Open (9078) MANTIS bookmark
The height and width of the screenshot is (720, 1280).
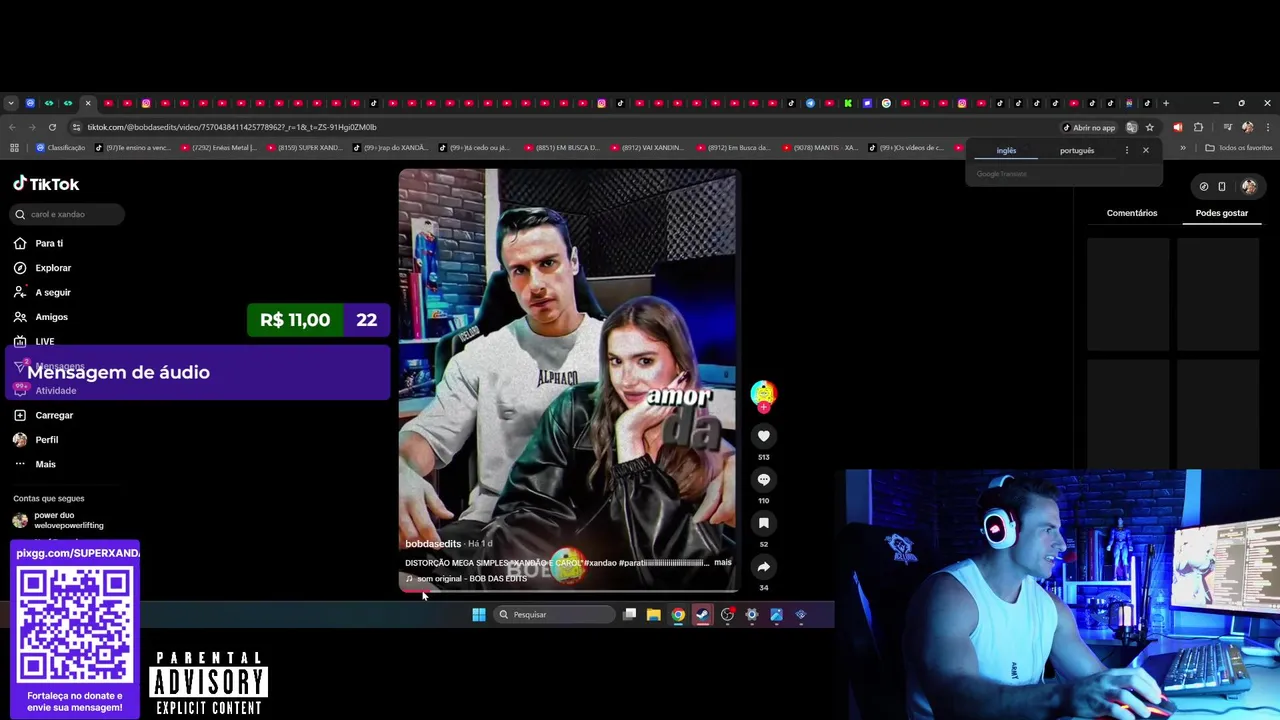point(820,148)
